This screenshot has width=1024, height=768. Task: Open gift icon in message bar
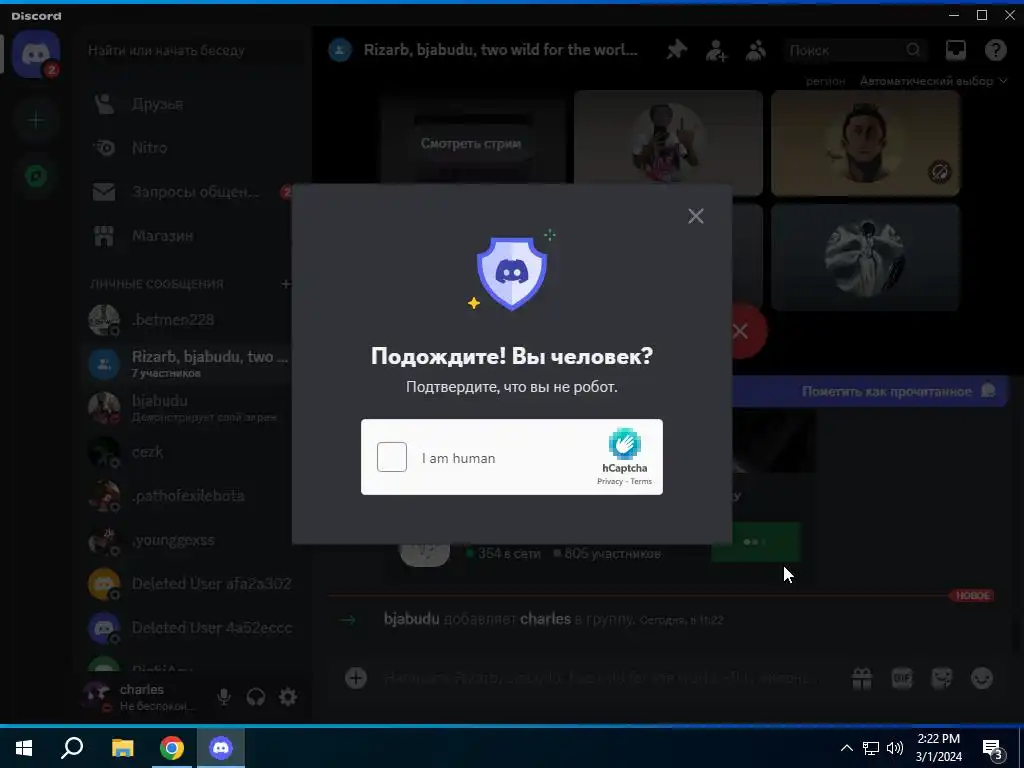pos(862,679)
